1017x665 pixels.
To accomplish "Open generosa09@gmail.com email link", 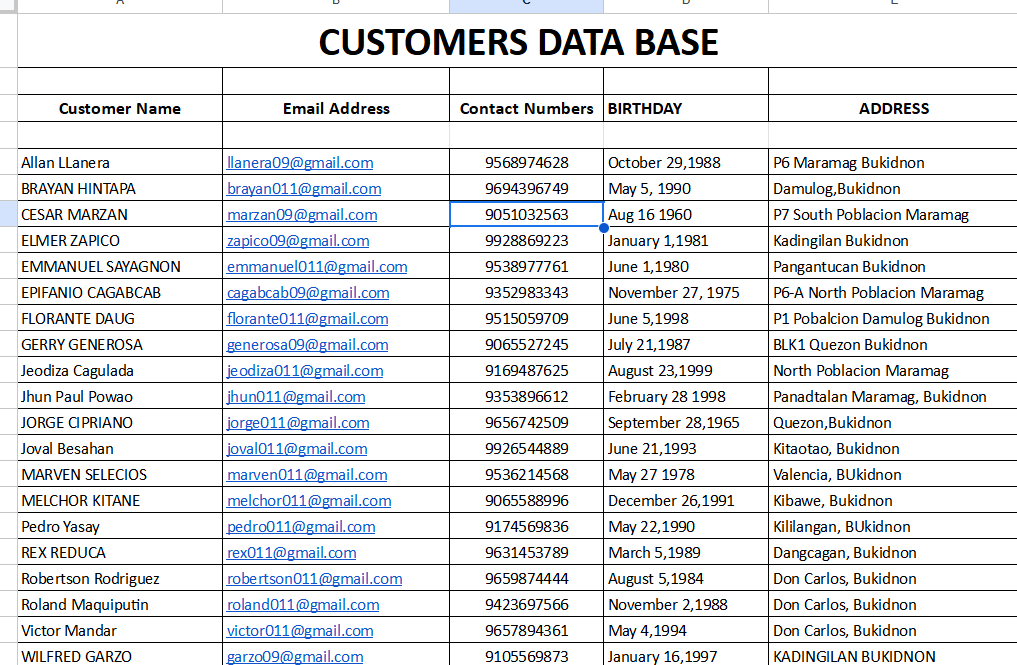I will pyautogui.click(x=307, y=345).
